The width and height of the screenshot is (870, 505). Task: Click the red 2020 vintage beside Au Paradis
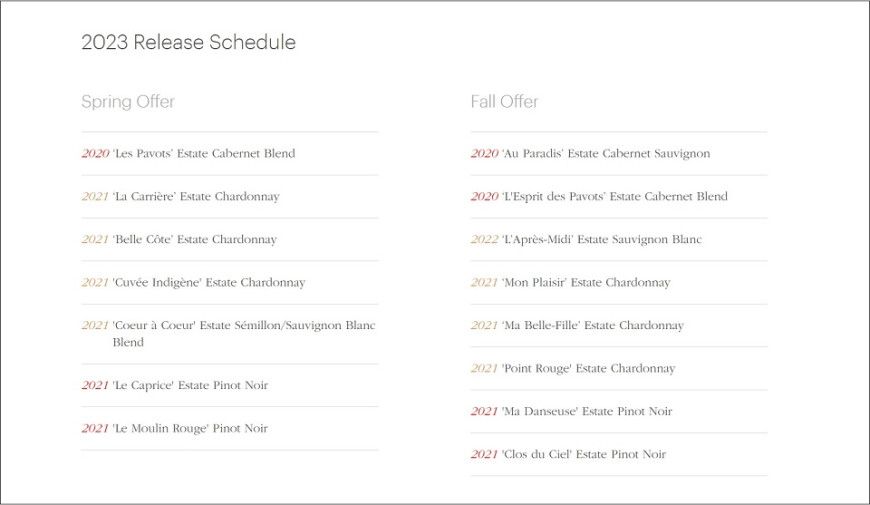484,154
